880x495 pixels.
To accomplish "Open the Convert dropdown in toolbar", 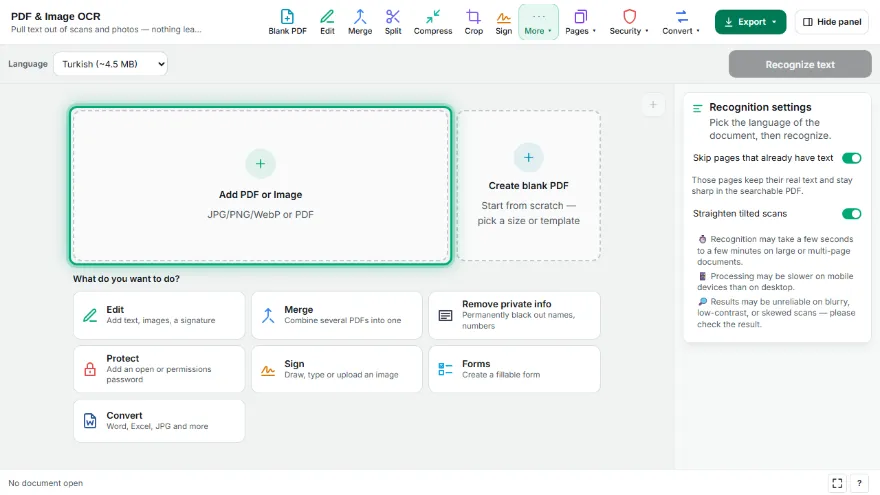I will point(681,22).
